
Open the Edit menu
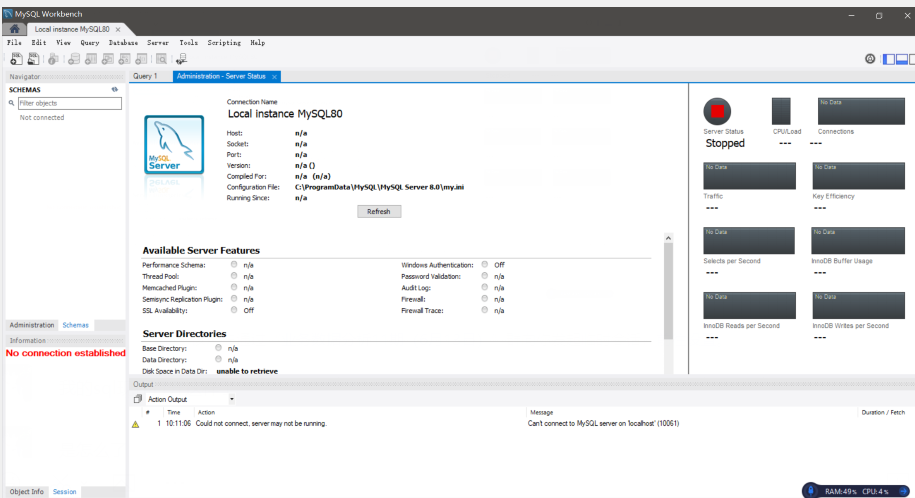click(x=39, y=43)
